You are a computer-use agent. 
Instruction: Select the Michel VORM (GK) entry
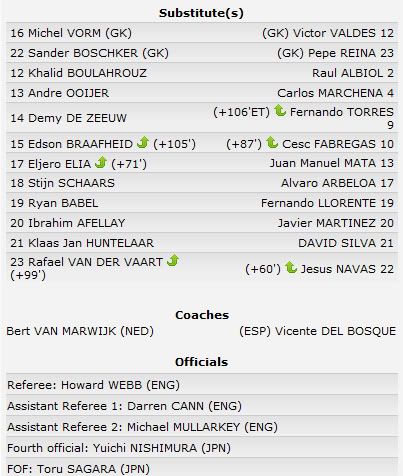pyautogui.click(x=71, y=33)
